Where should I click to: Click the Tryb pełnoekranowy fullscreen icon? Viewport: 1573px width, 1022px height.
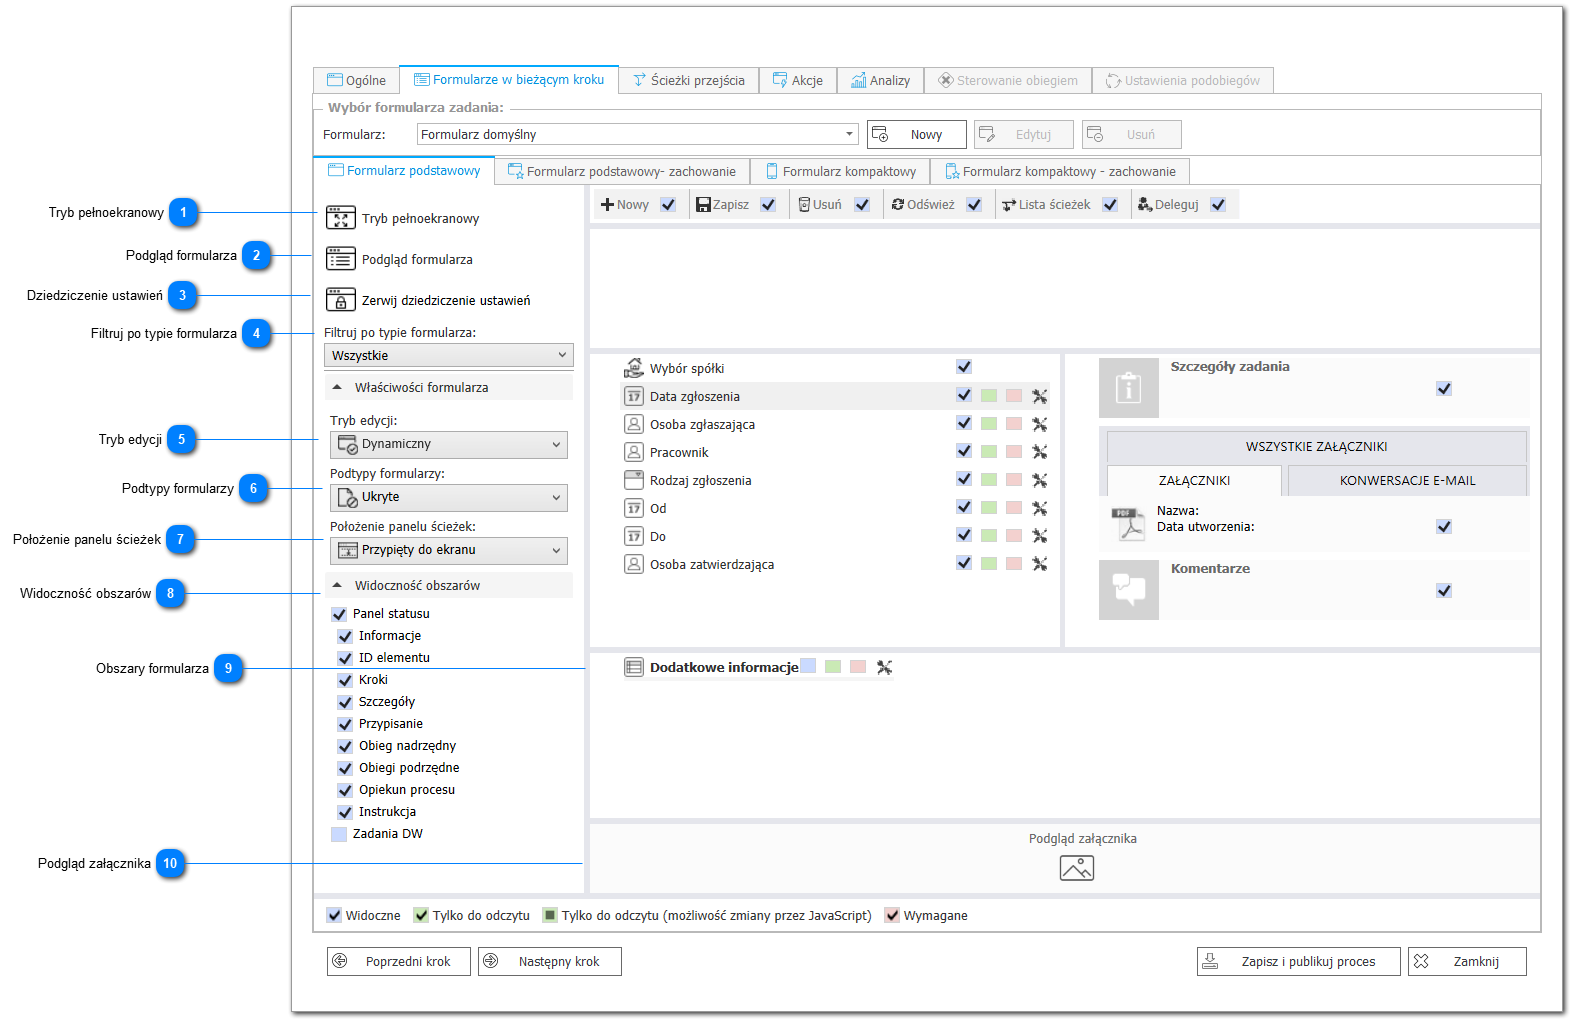[340, 218]
